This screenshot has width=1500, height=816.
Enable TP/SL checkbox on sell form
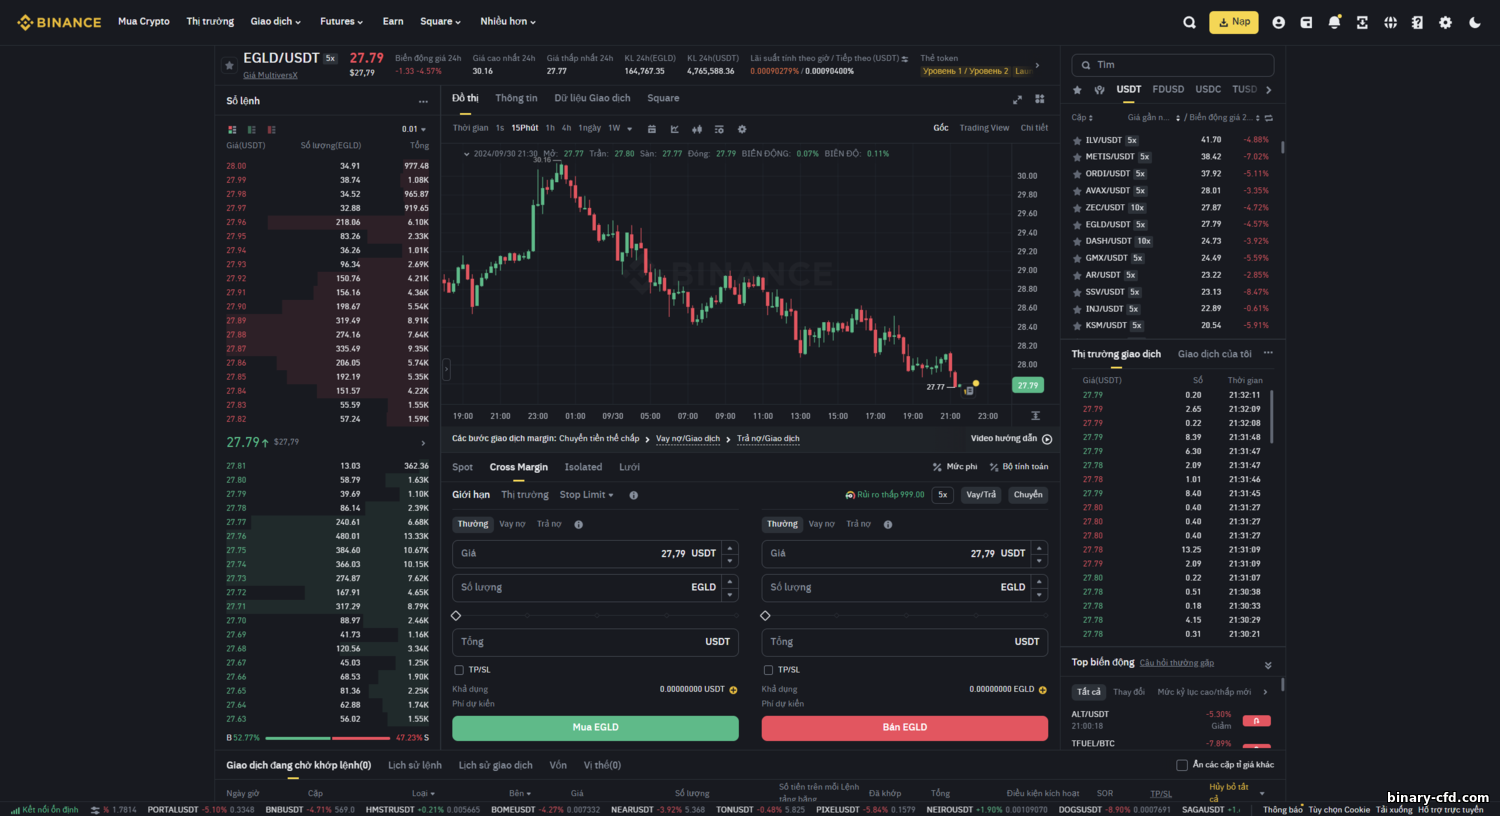768,670
